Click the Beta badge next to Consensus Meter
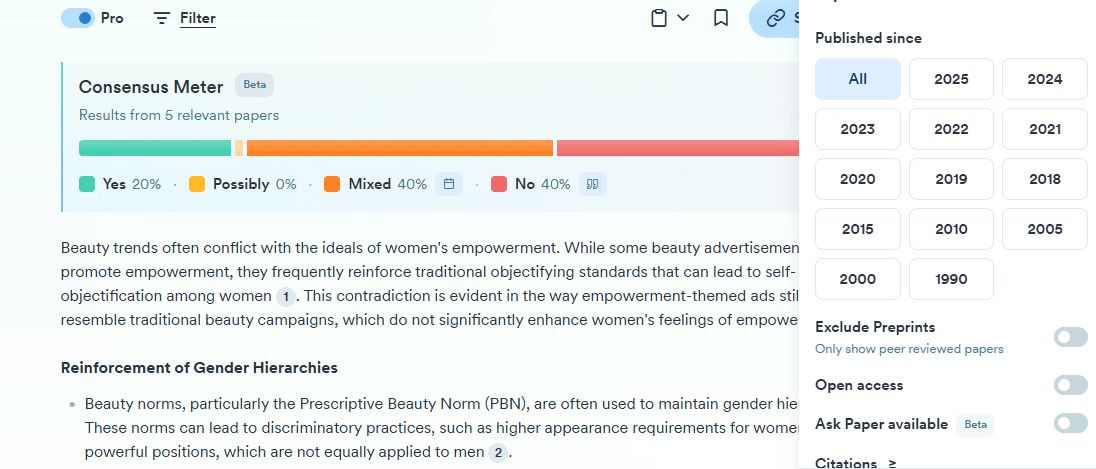 254,85
